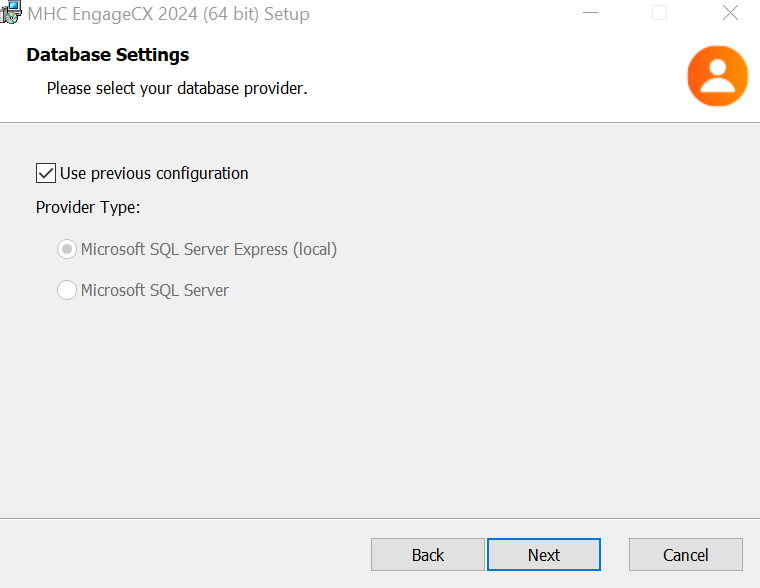Click the orange user profile logo
760x588 pixels.
(717, 76)
